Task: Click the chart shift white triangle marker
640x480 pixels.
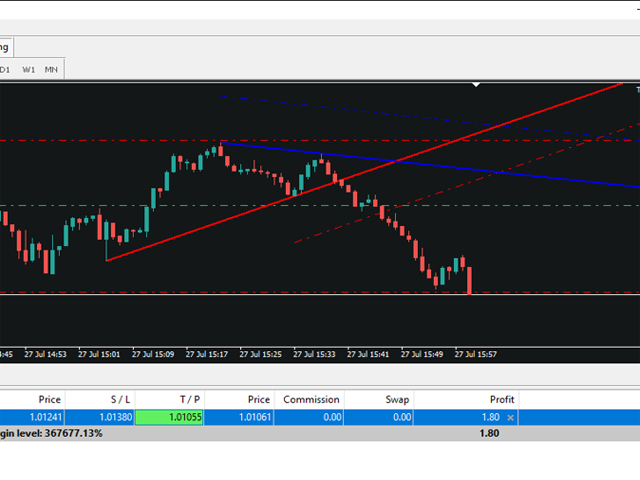Action: [x=476, y=85]
